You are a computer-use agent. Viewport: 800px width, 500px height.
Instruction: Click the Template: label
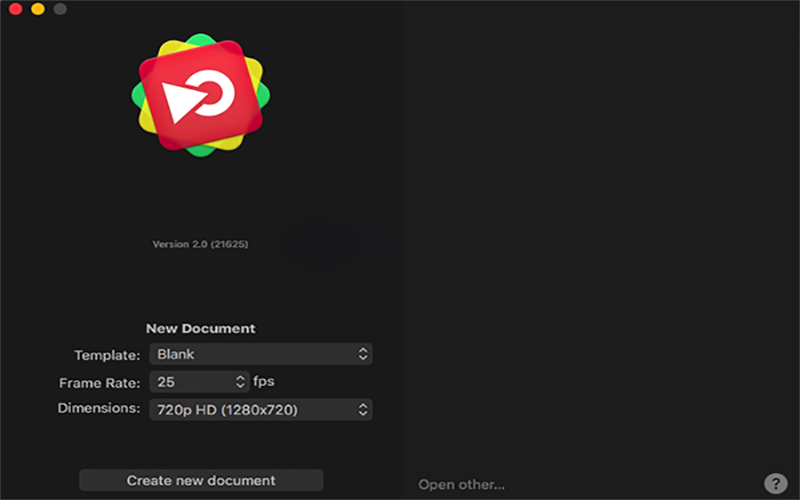[107, 355]
